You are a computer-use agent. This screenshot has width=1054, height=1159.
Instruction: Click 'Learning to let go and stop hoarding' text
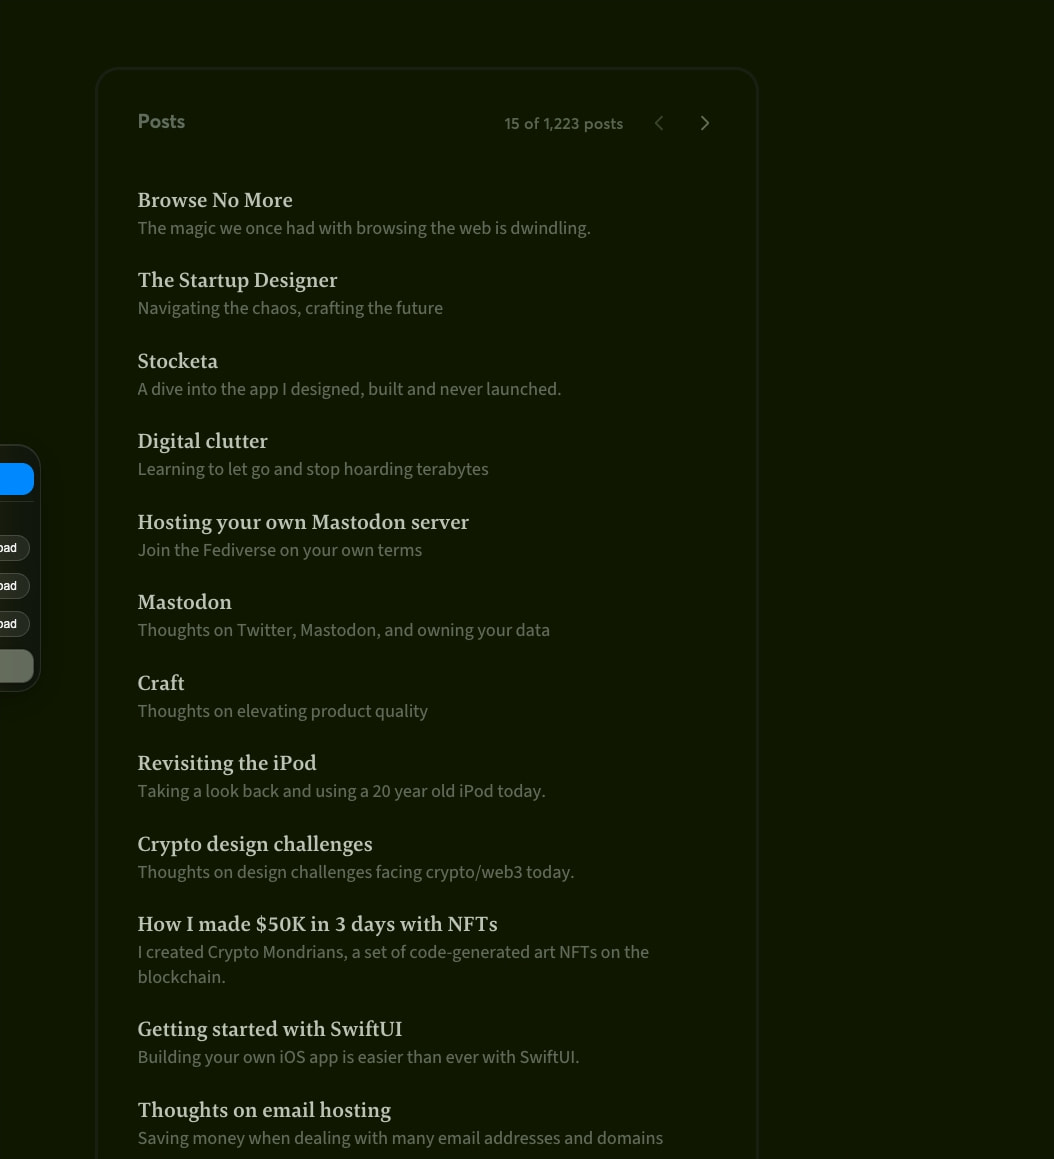pos(313,469)
